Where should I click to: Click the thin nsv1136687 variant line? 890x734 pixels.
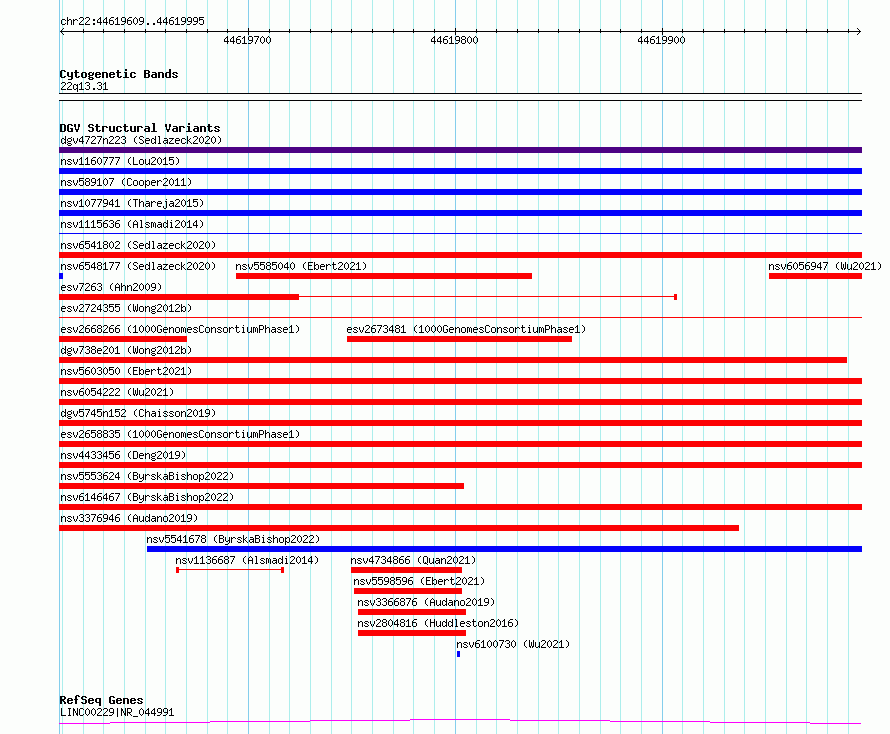(x=230, y=570)
